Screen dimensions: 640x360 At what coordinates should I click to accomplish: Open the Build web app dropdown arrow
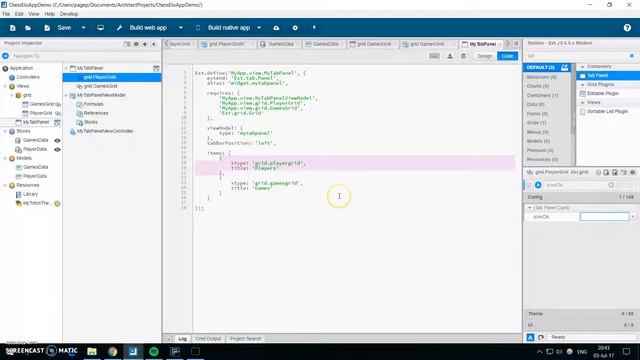180,28
